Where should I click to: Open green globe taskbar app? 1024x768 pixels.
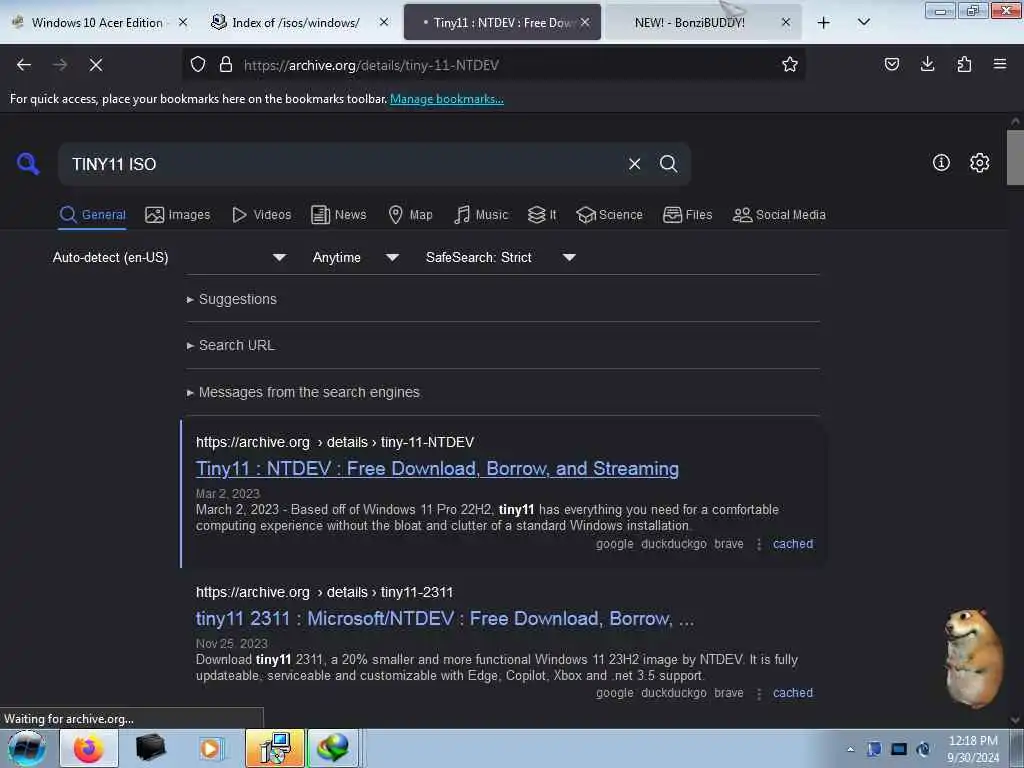[x=333, y=748]
